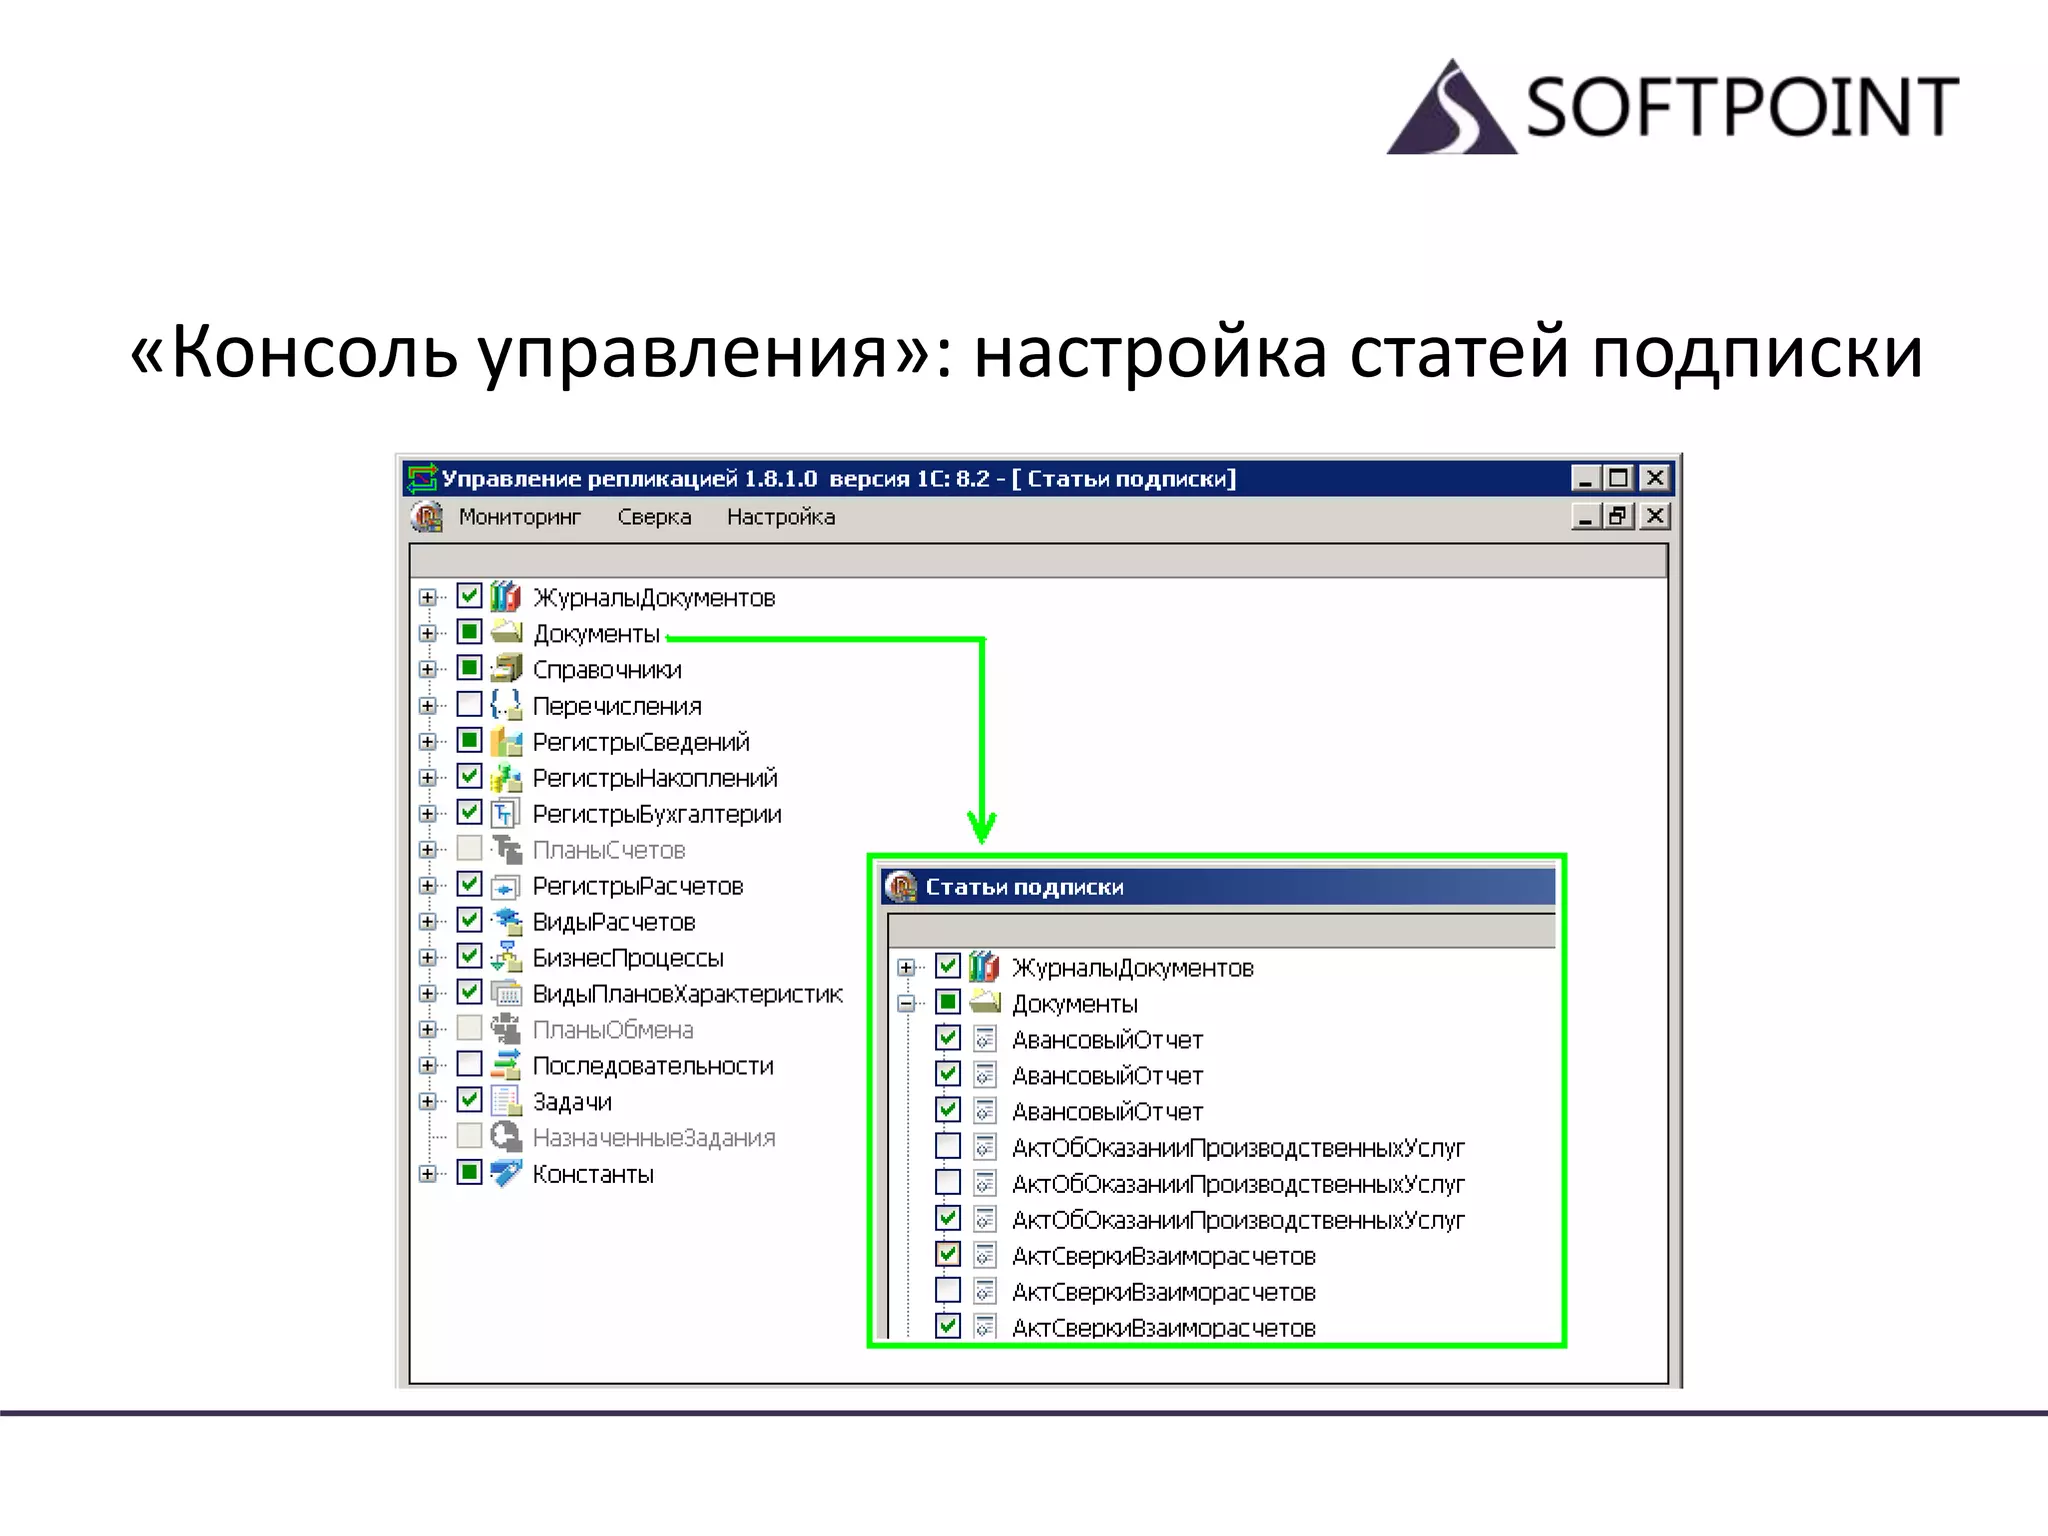Expand ЖурналыДокументов node in main tree
2048x1536 pixels.
(428, 597)
